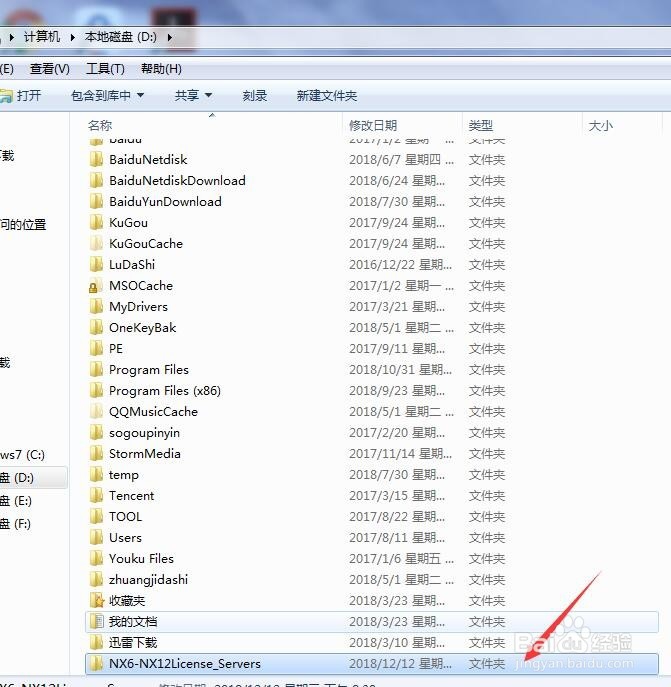Click the MyDrivers folder icon
The image size is (671, 687).
(x=96, y=307)
